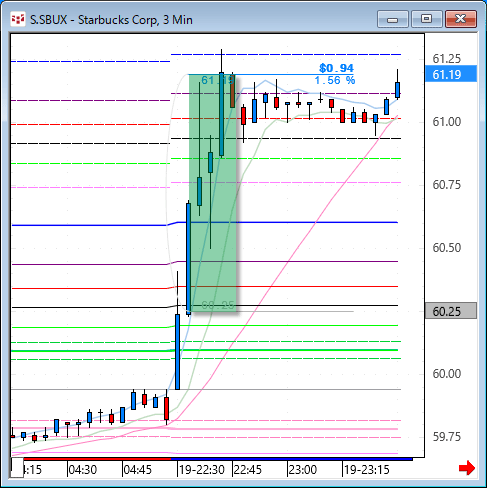Click the 19-22:30 time axis label

202,470
